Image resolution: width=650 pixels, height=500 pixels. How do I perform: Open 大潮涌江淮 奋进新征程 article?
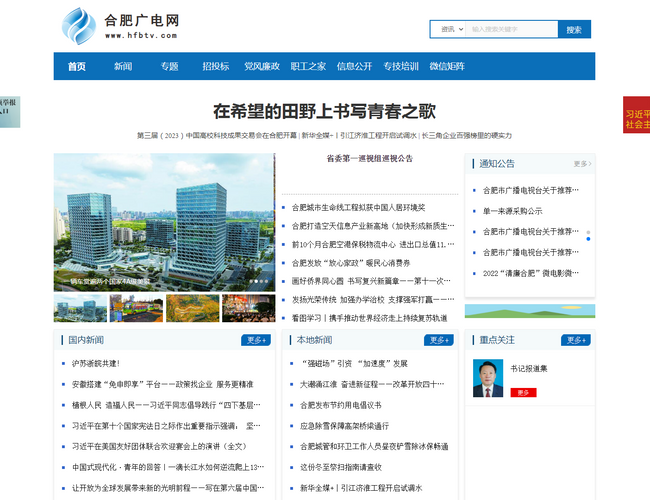point(372,384)
